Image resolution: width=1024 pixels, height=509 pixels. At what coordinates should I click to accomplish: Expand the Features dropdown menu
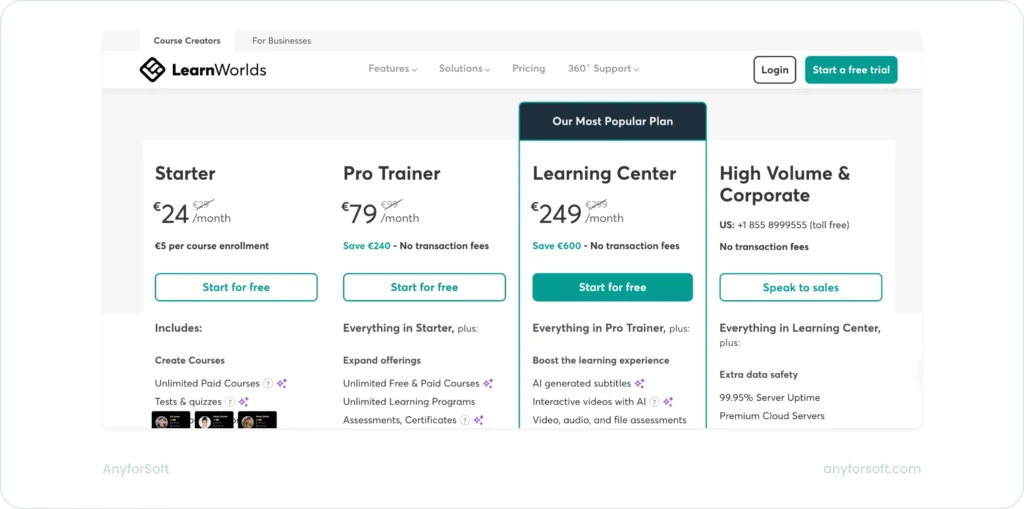coord(392,69)
